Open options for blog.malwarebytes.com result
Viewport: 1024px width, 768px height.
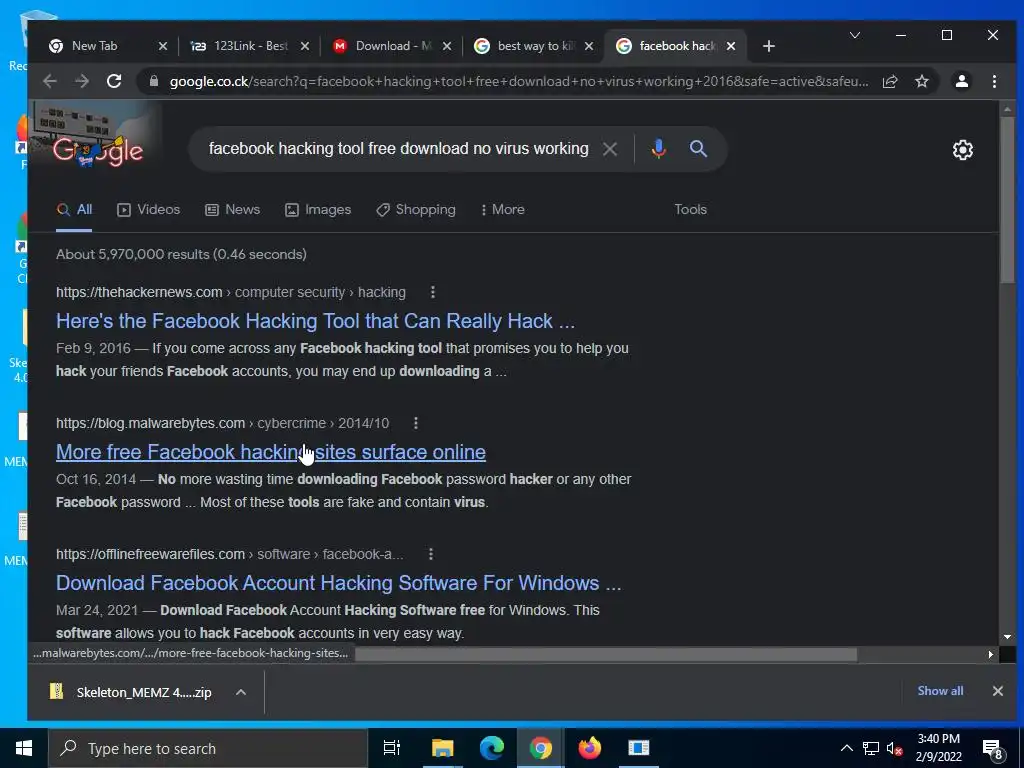(x=415, y=423)
